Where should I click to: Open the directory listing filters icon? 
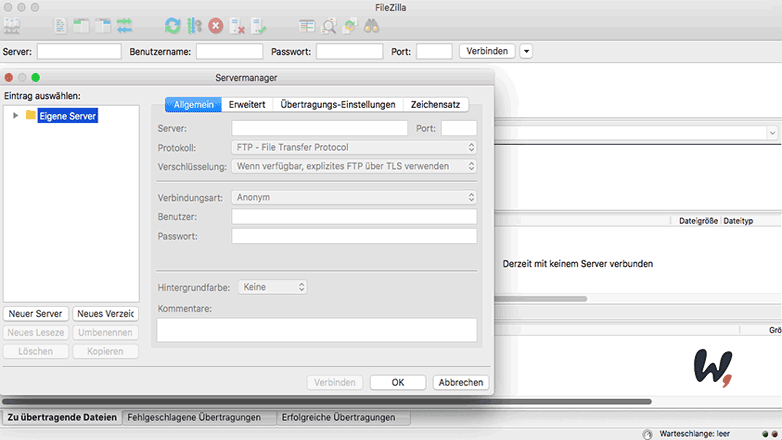(x=307, y=26)
